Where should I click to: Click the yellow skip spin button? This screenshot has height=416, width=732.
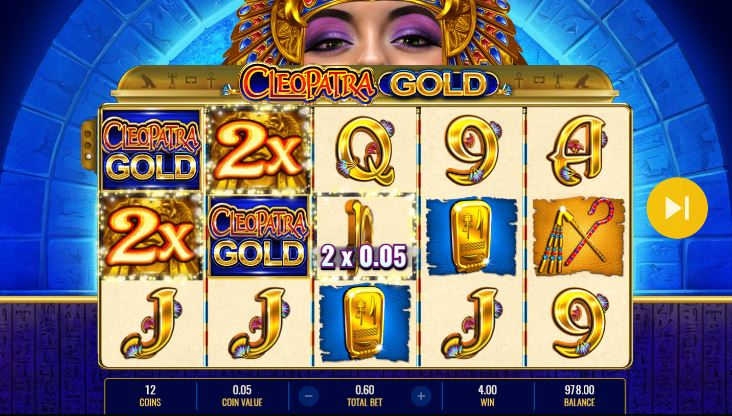pos(677,208)
